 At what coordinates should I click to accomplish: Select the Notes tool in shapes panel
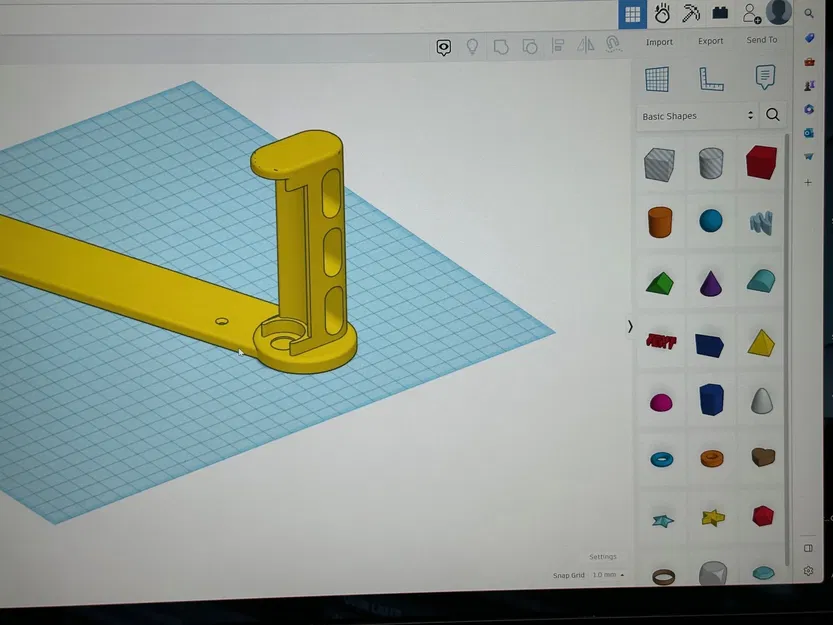(765, 77)
